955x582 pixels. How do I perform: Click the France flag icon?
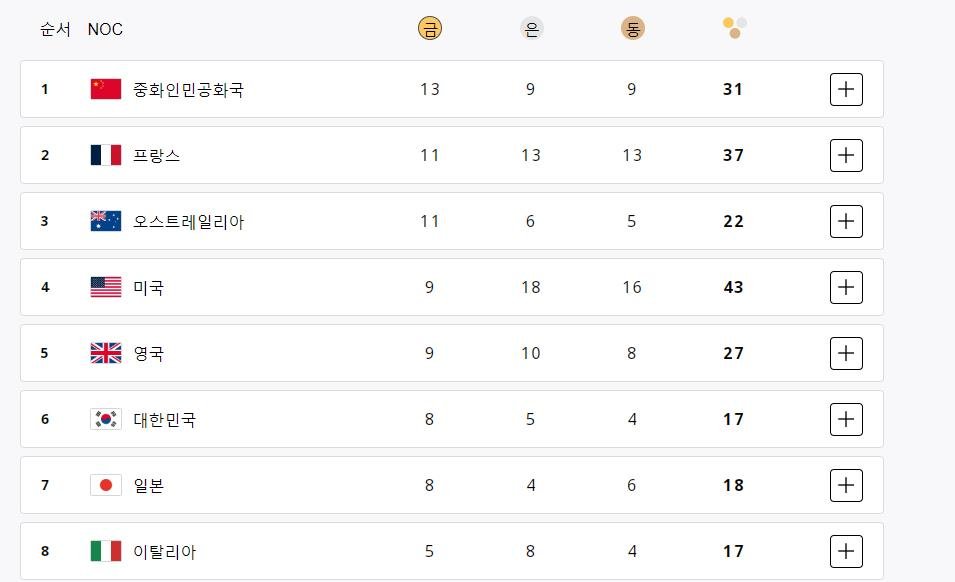pos(105,155)
